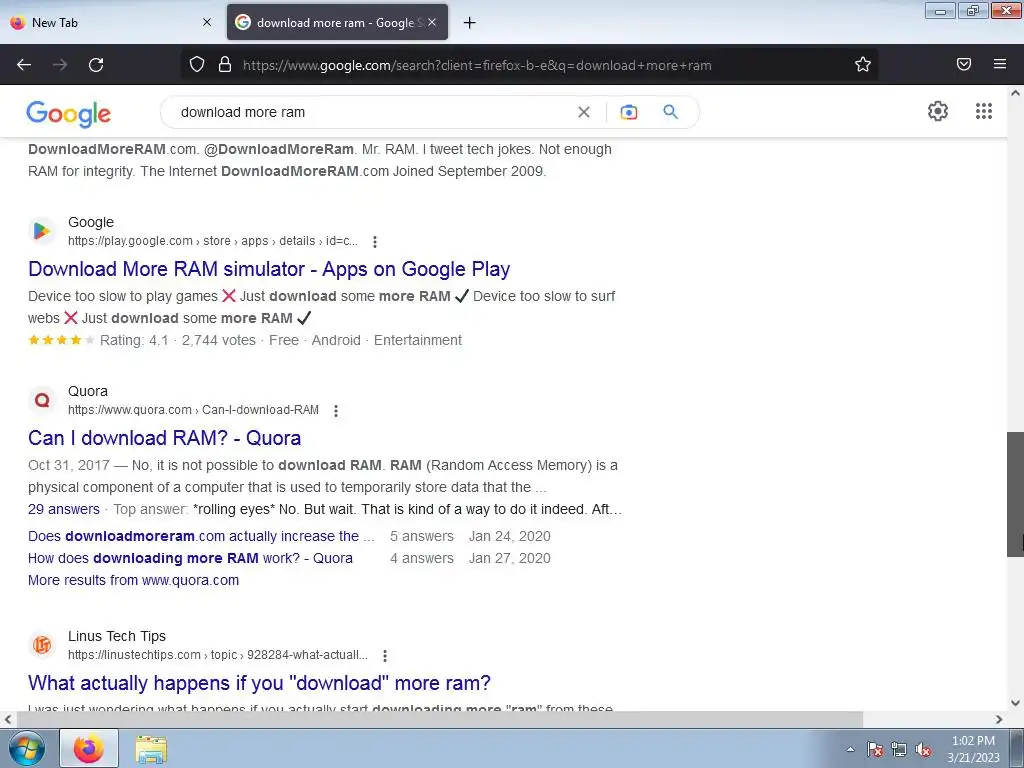
Task: Open the 29 answers link
Action: coord(64,509)
